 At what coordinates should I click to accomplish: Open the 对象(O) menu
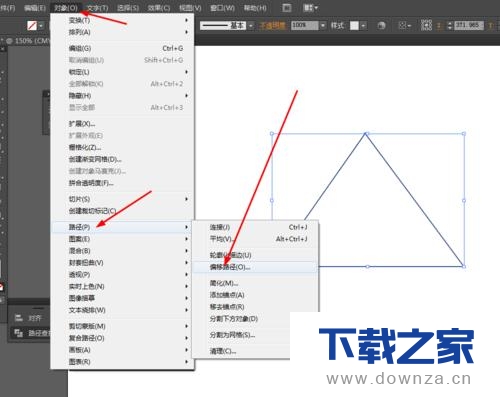point(66,8)
